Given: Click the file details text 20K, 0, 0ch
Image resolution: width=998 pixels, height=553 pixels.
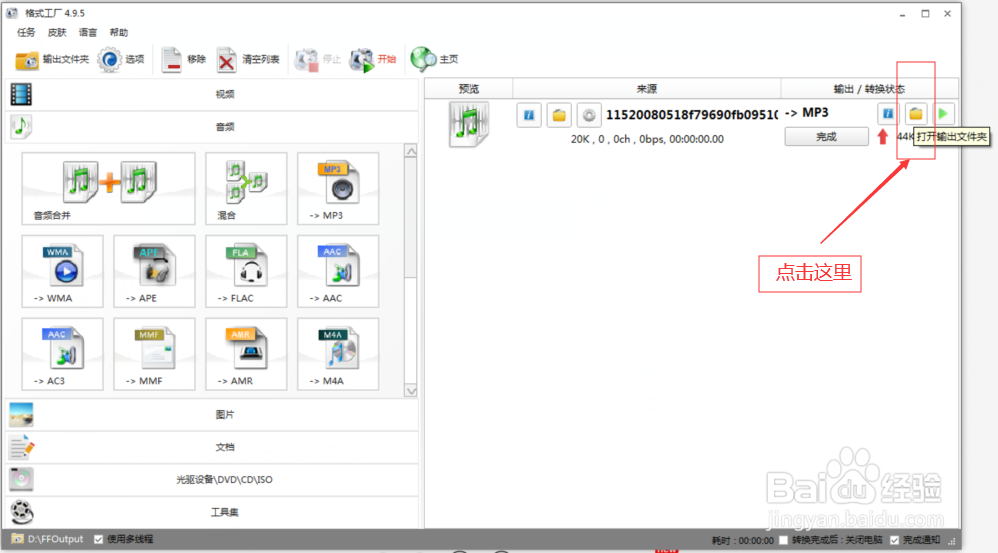Looking at the screenshot, I should tap(647, 139).
